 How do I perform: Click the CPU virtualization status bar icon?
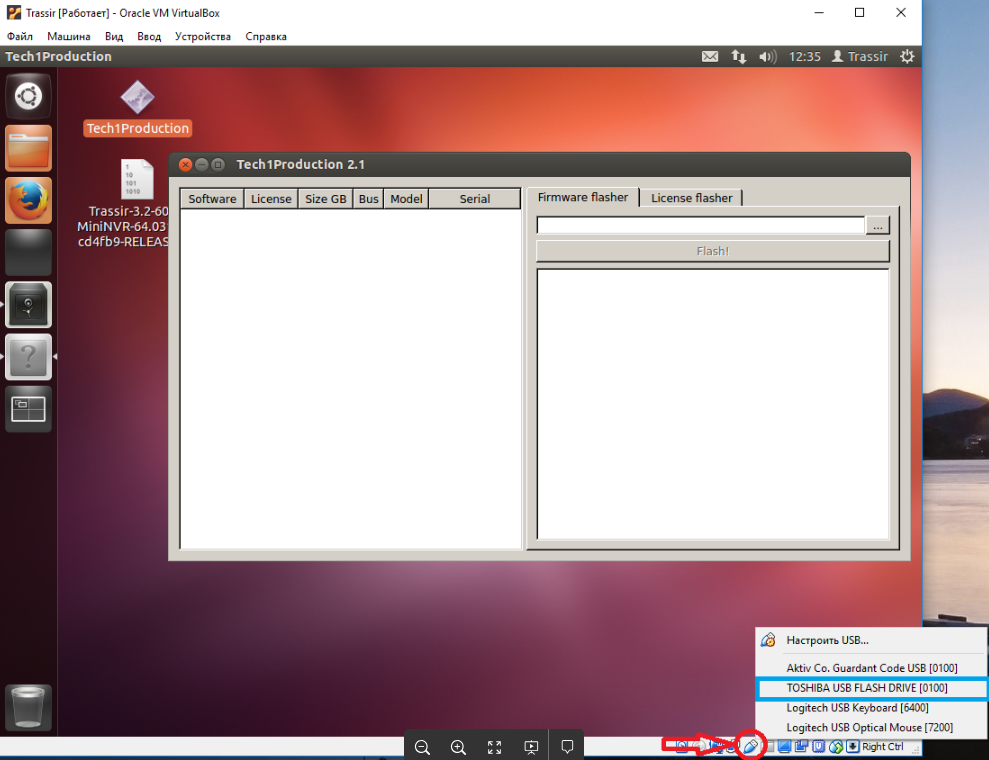coord(819,747)
